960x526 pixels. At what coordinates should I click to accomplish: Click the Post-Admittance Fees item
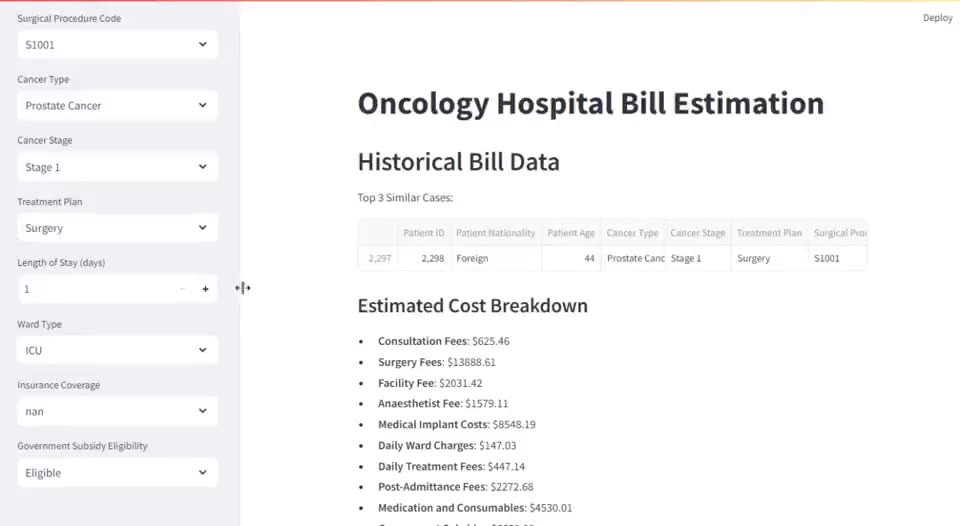click(x=456, y=487)
